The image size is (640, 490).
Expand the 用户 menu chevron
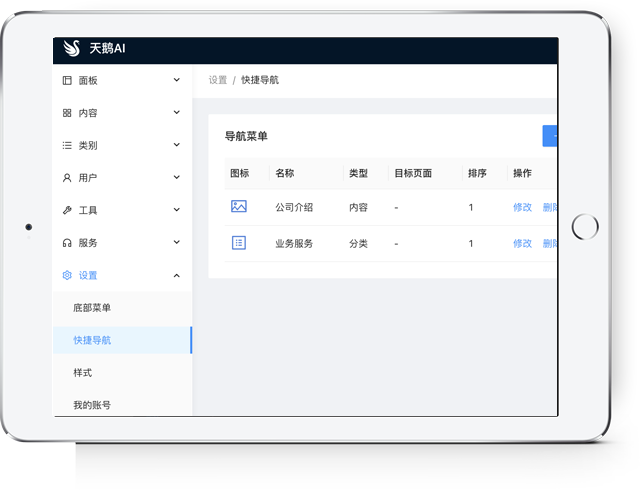[x=177, y=177]
